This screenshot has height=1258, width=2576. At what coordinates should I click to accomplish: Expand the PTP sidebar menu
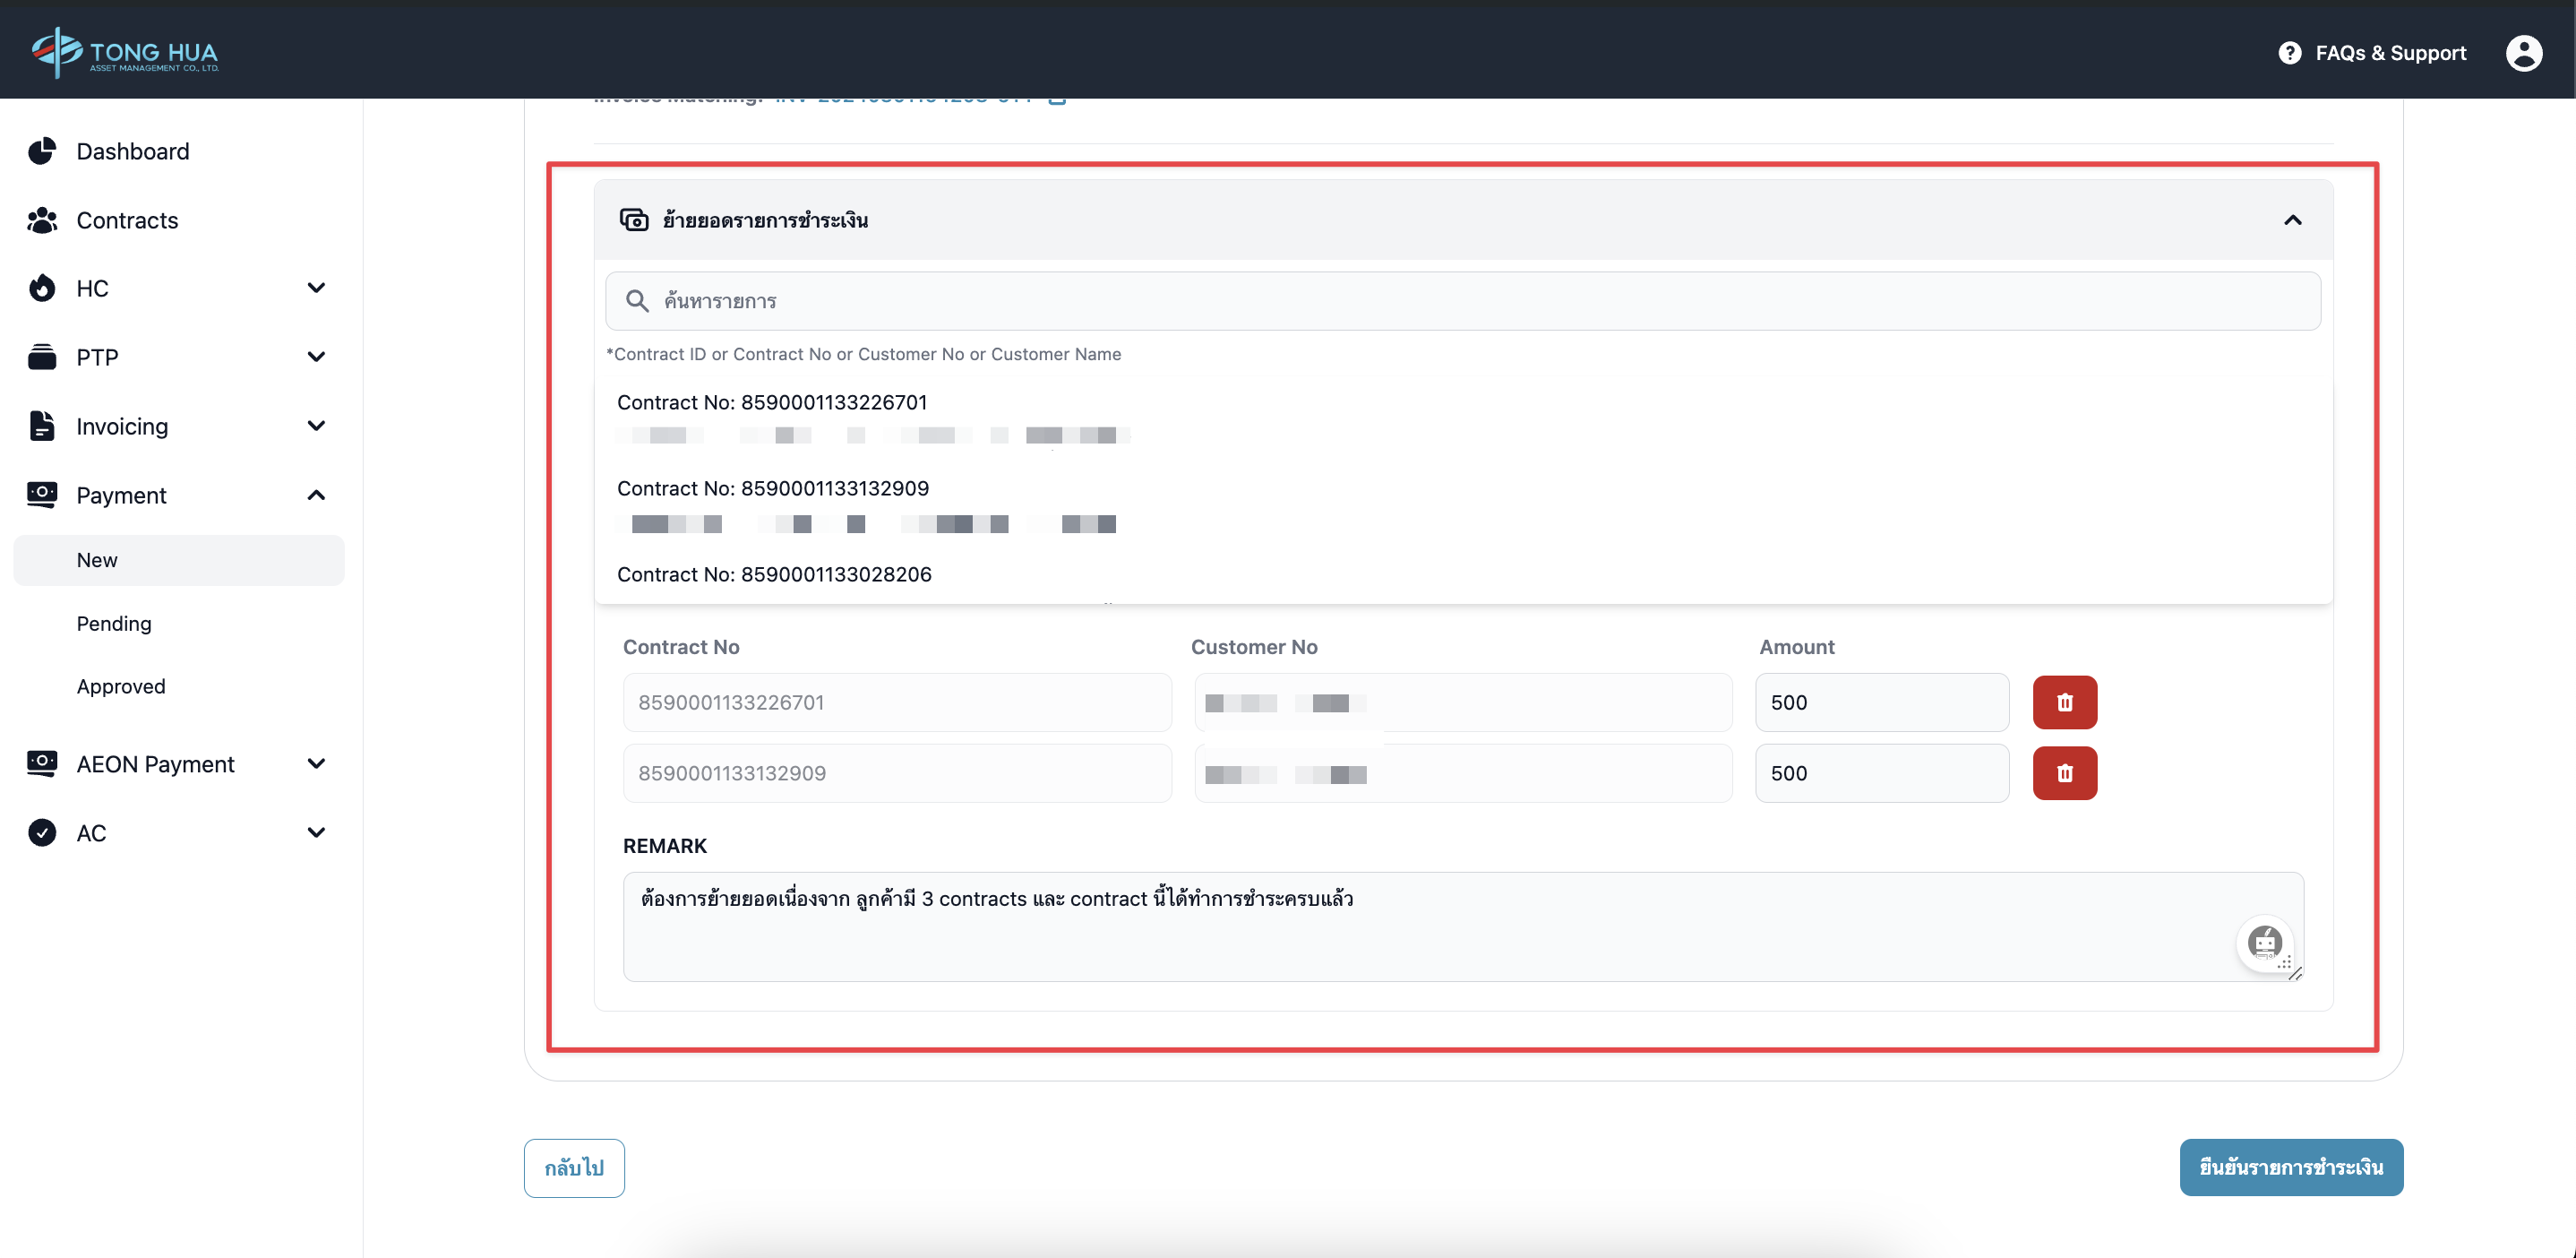coord(316,357)
